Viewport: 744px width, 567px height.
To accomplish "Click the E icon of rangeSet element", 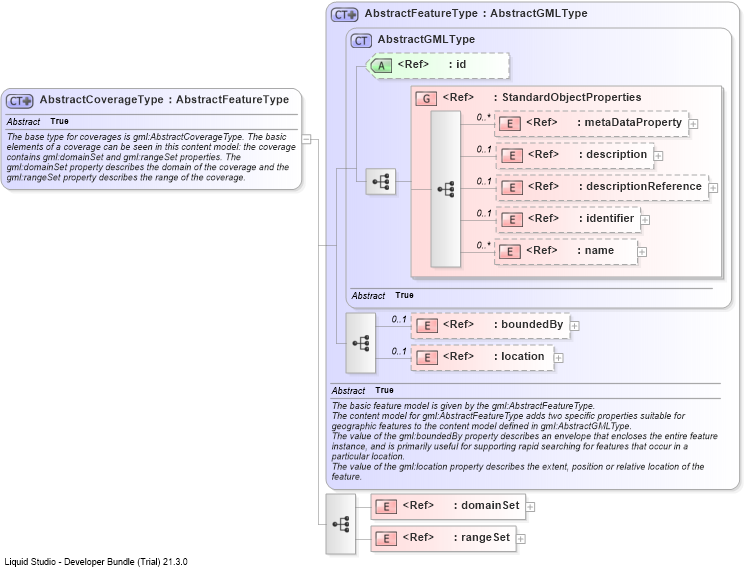I will click(x=386, y=539).
